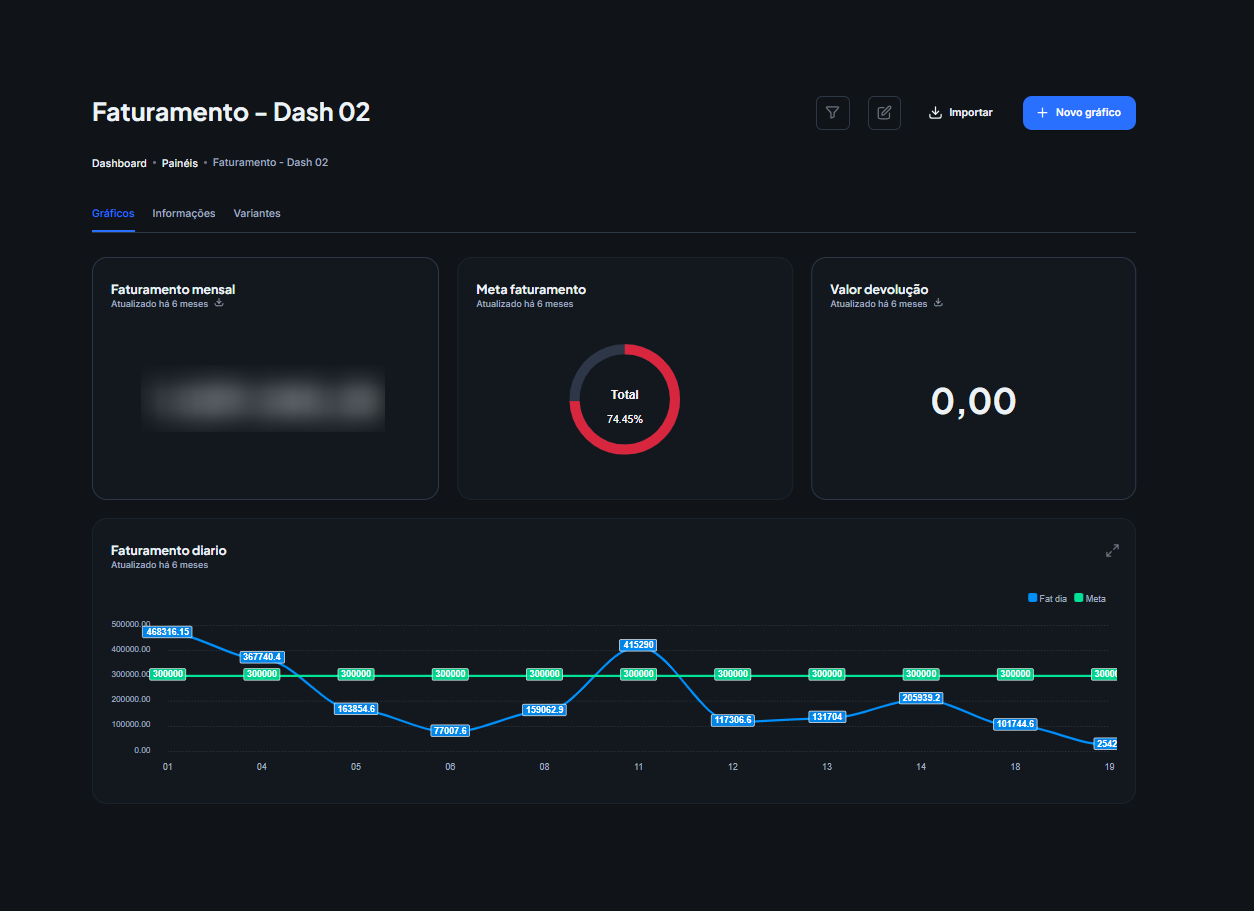Go to Dashboard breadcrumb link
This screenshot has height=911, width=1254.
pos(119,163)
